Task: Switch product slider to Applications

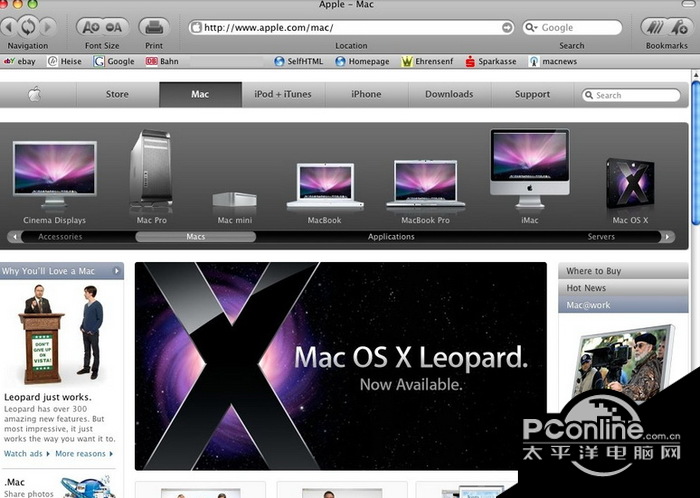Action: 391,237
